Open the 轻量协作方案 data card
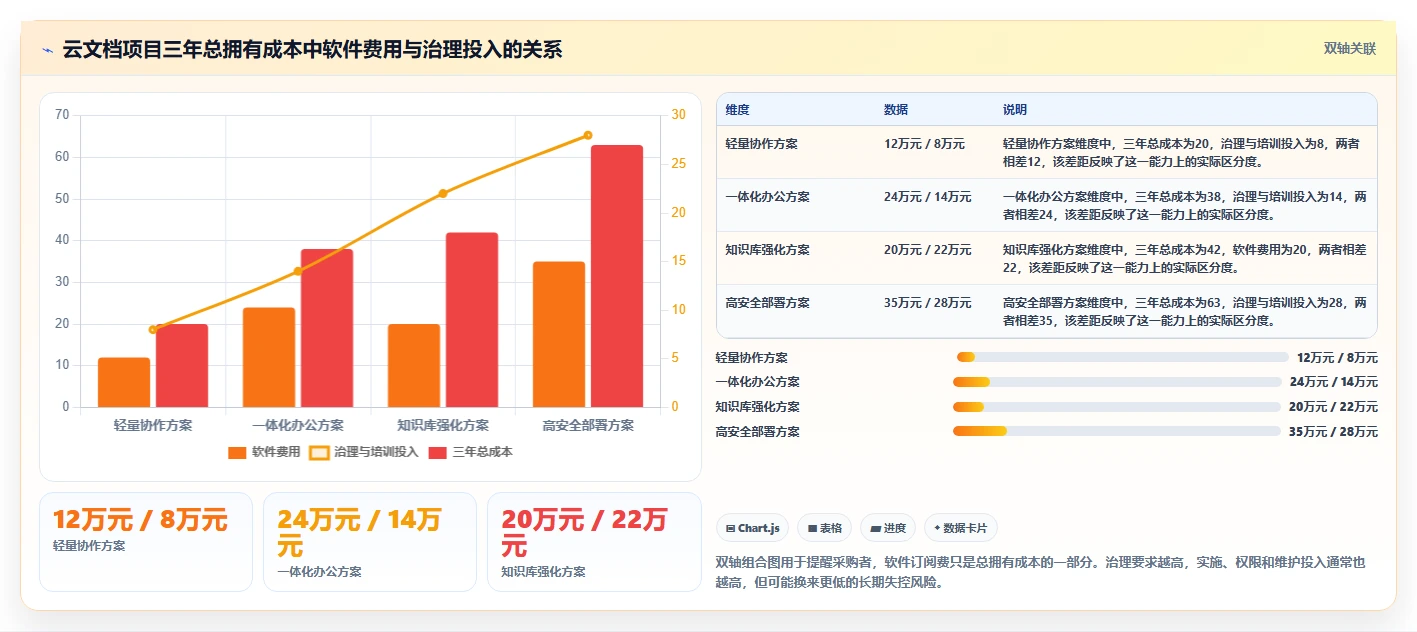Screen dimensions: 1417x632 pos(146,541)
